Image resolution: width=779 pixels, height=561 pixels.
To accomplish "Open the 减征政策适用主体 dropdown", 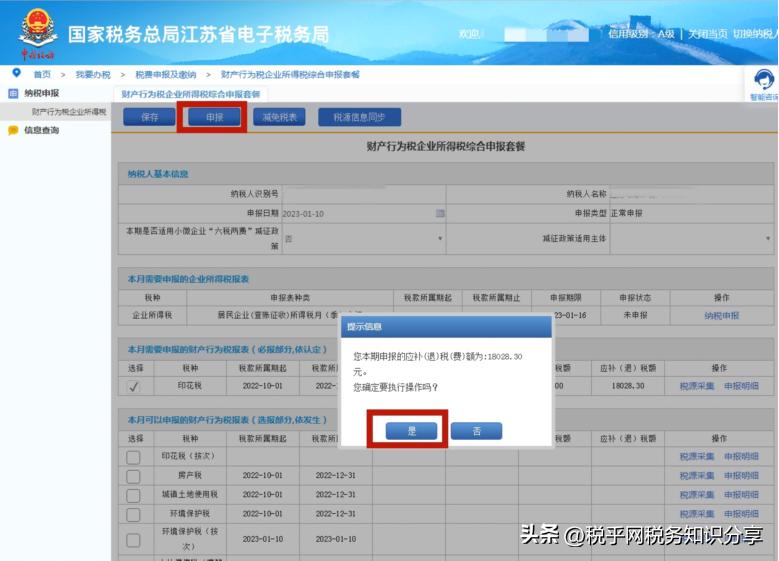I will (691, 239).
